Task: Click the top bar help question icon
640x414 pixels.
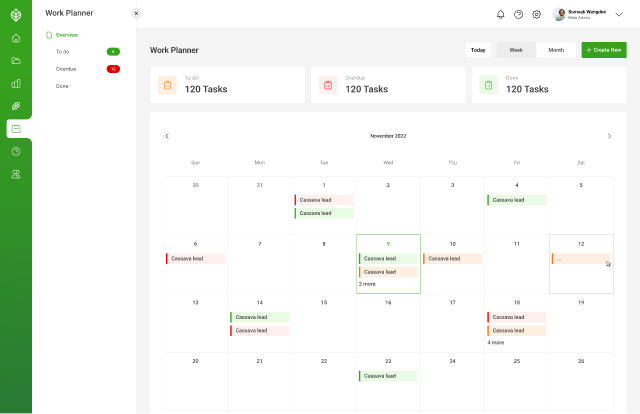Action: [x=518, y=15]
